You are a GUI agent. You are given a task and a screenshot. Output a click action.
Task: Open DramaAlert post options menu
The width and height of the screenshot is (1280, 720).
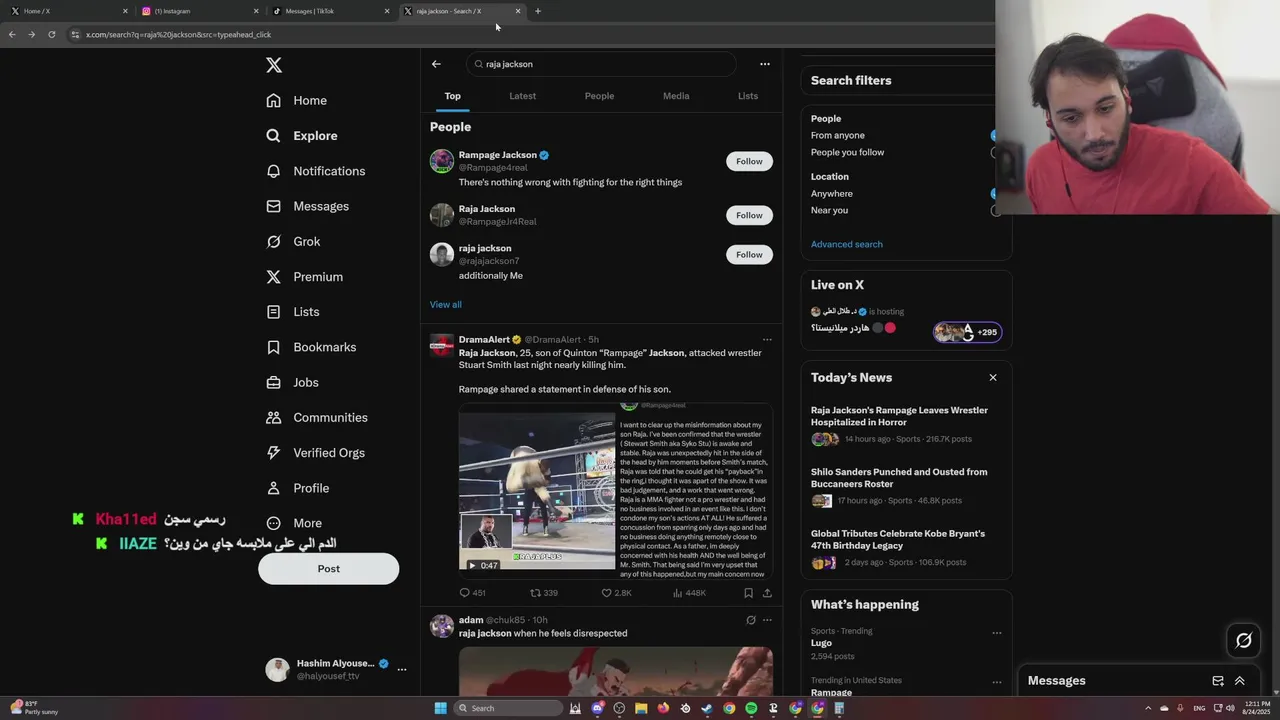pos(767,339)
